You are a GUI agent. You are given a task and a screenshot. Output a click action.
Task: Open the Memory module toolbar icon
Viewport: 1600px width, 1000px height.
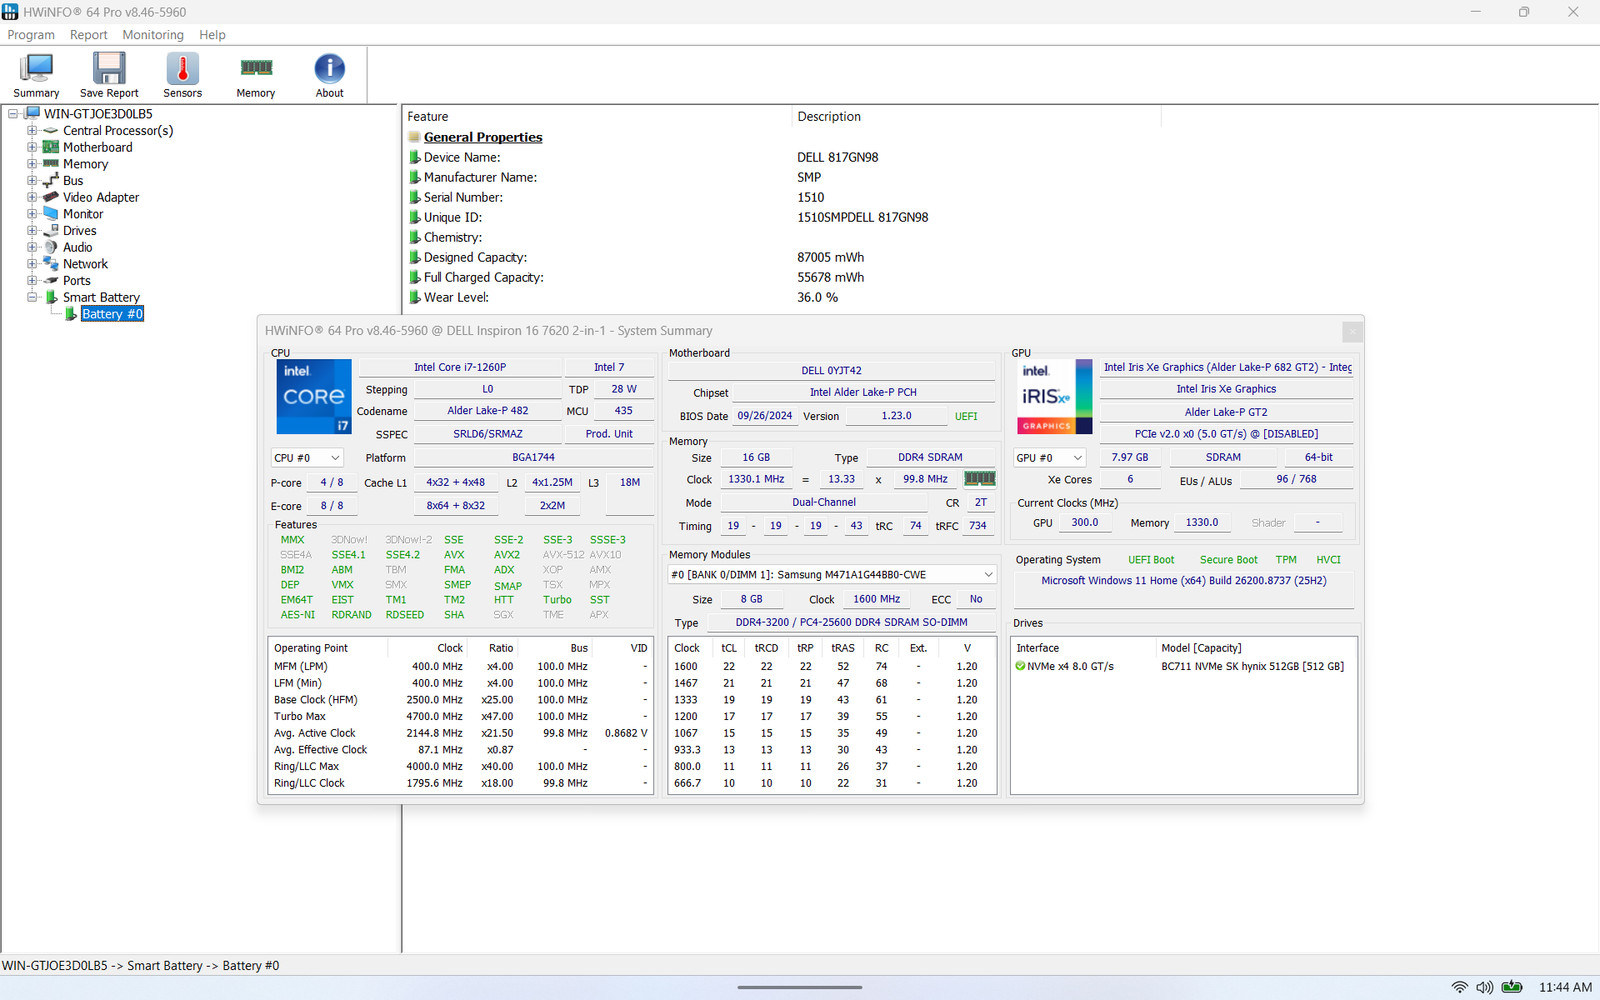coord(256,68)
